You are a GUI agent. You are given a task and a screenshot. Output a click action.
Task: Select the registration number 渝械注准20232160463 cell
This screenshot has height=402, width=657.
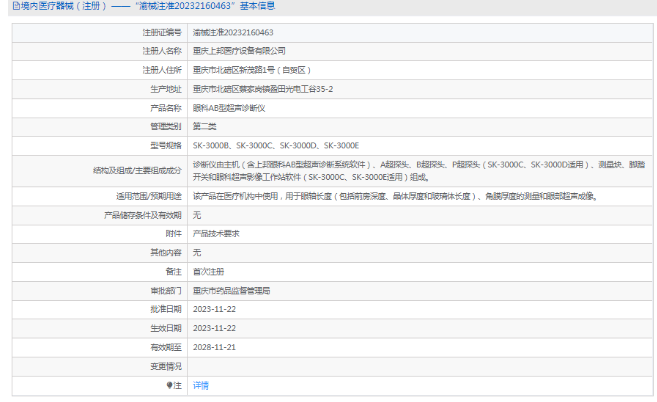click(233, 33)
